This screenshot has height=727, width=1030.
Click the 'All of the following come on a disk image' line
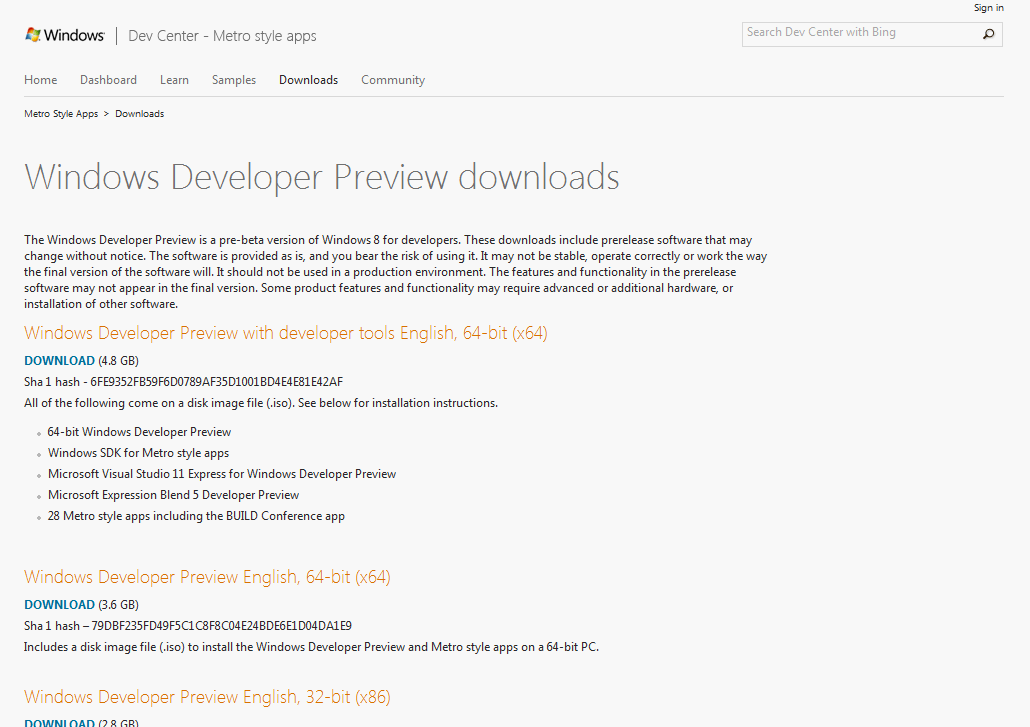click(261, 403)
